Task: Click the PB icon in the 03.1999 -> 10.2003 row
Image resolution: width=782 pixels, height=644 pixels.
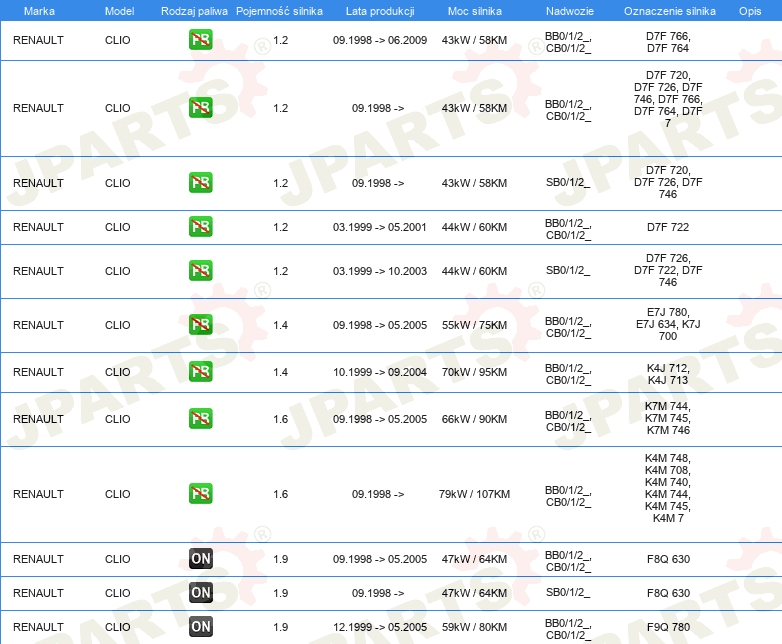Action: point(200,271)
